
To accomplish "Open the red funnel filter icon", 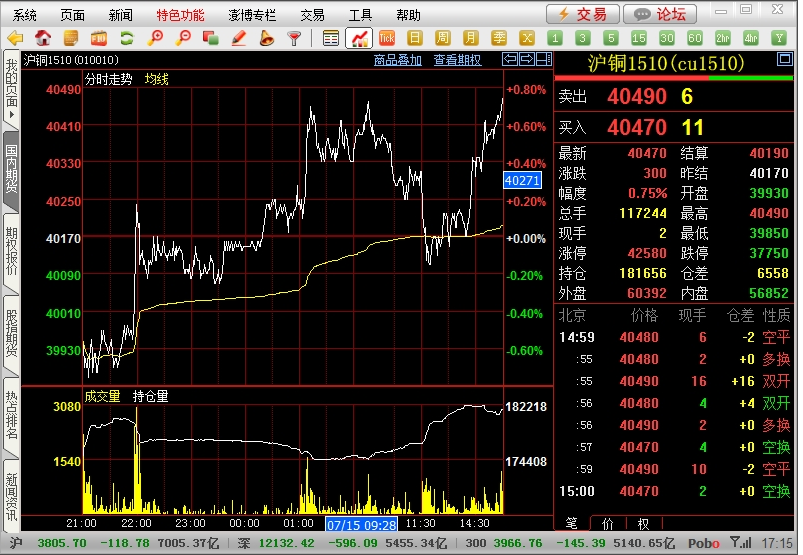I will (x=294, y=38).
